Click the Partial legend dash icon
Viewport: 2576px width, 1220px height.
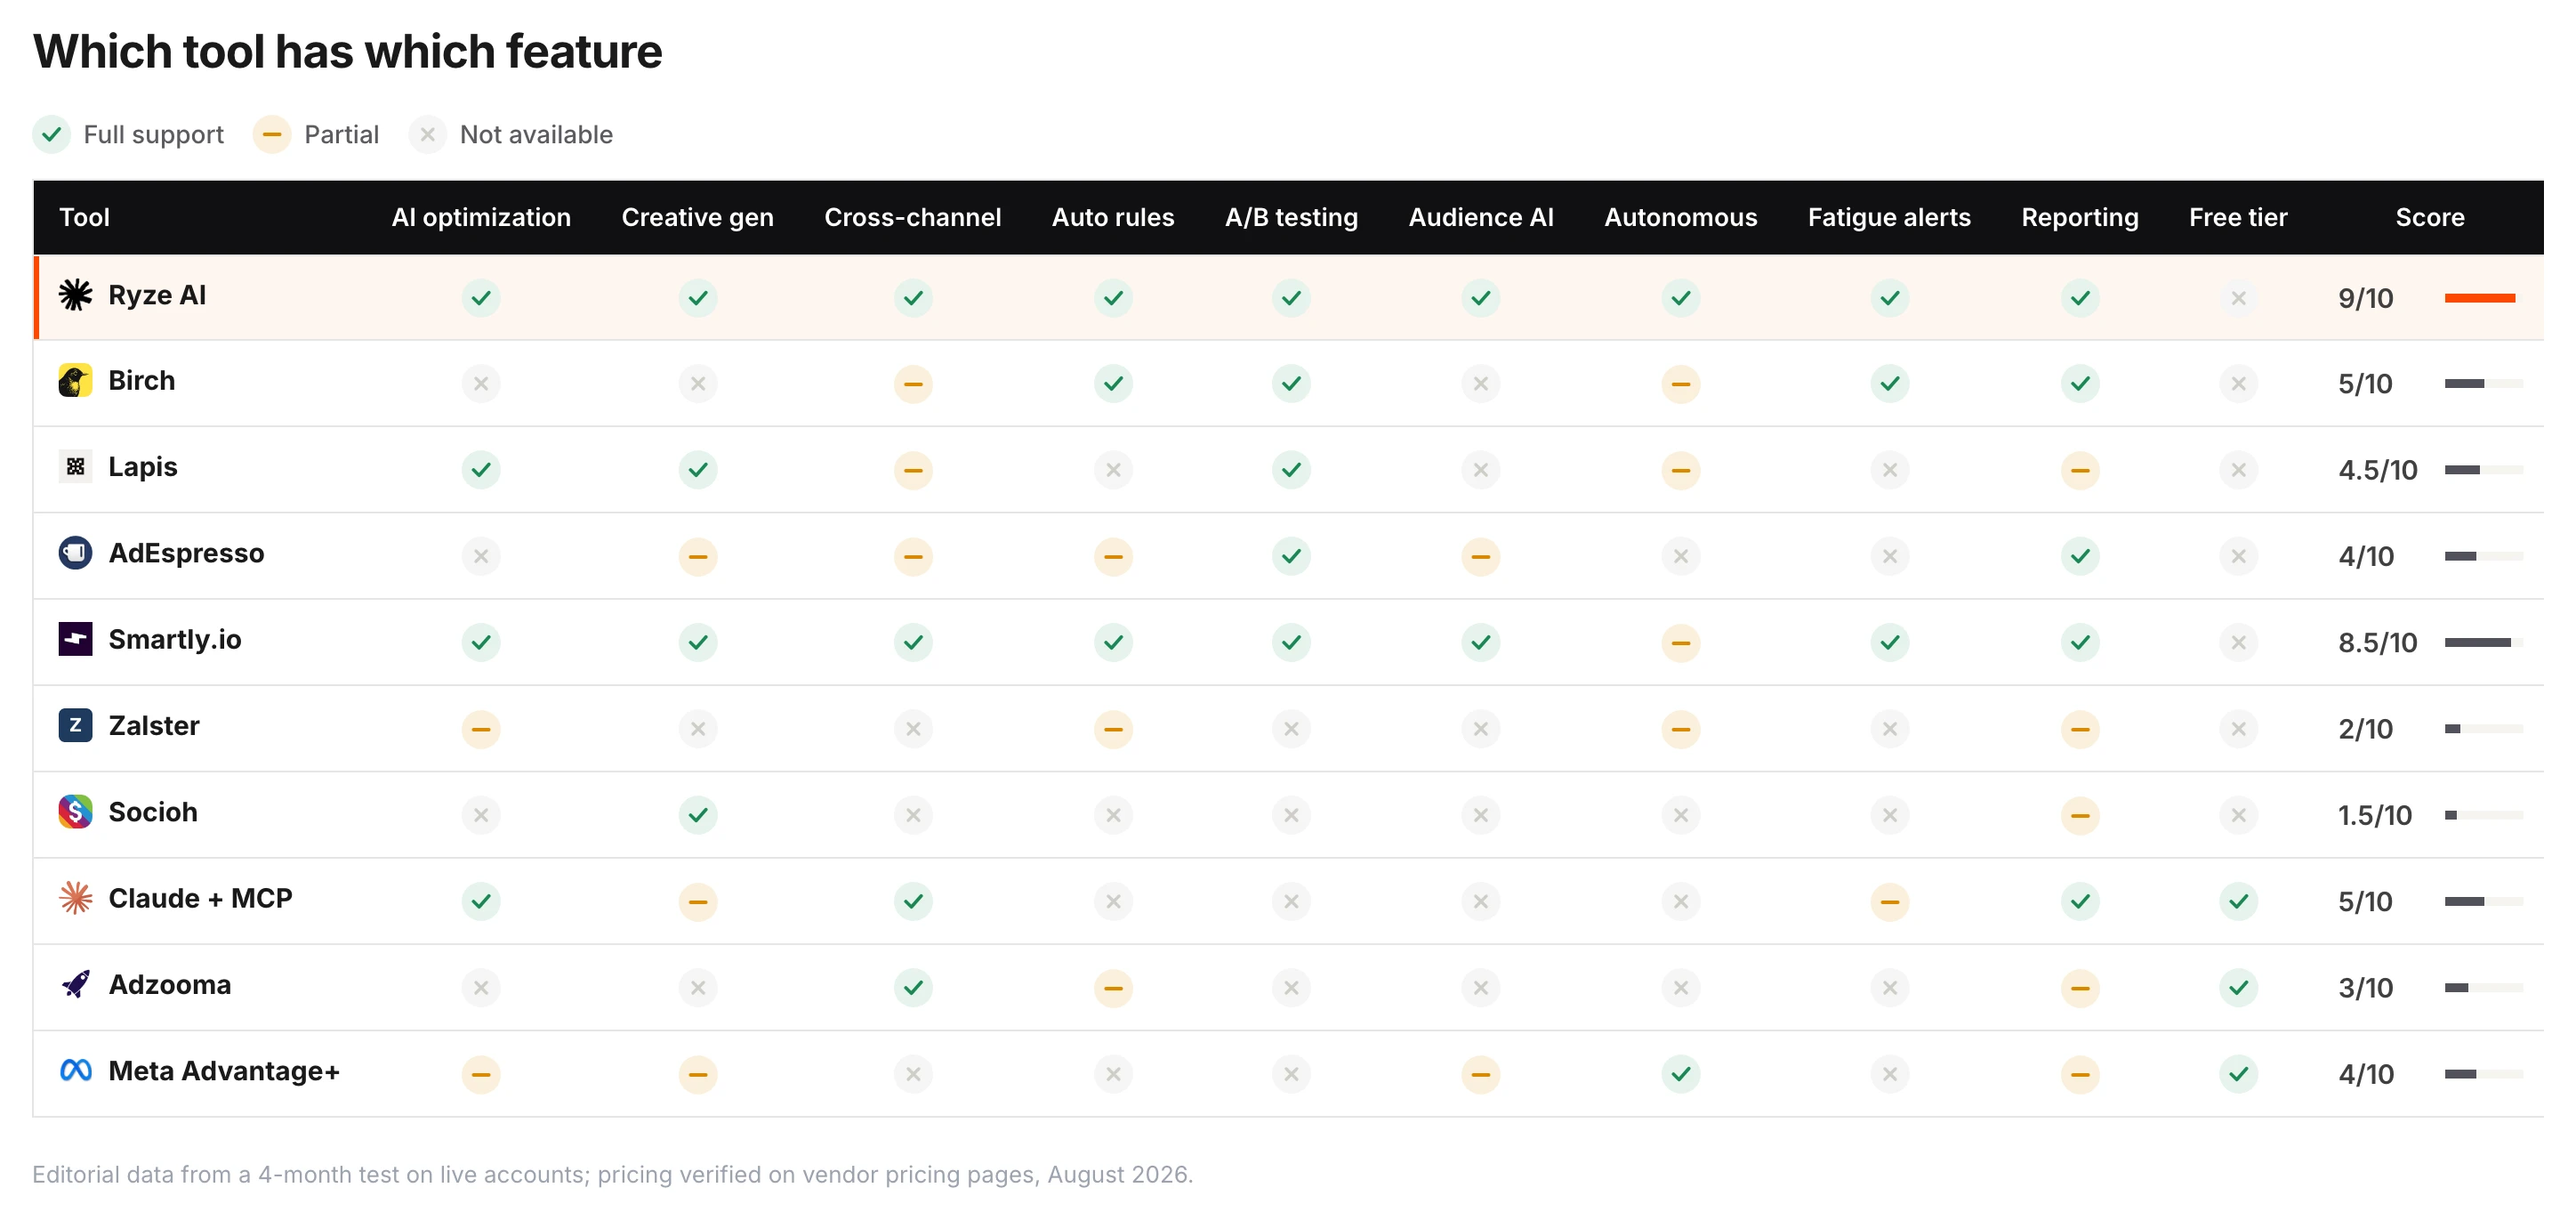tap(272, 134)
